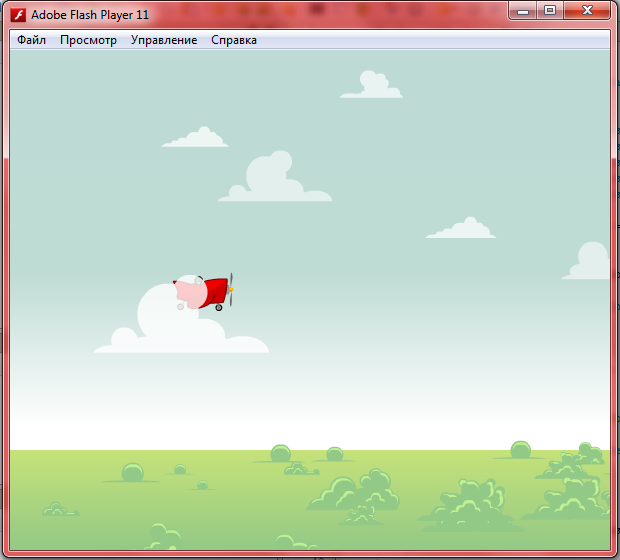Open the Справка menu

234,40
